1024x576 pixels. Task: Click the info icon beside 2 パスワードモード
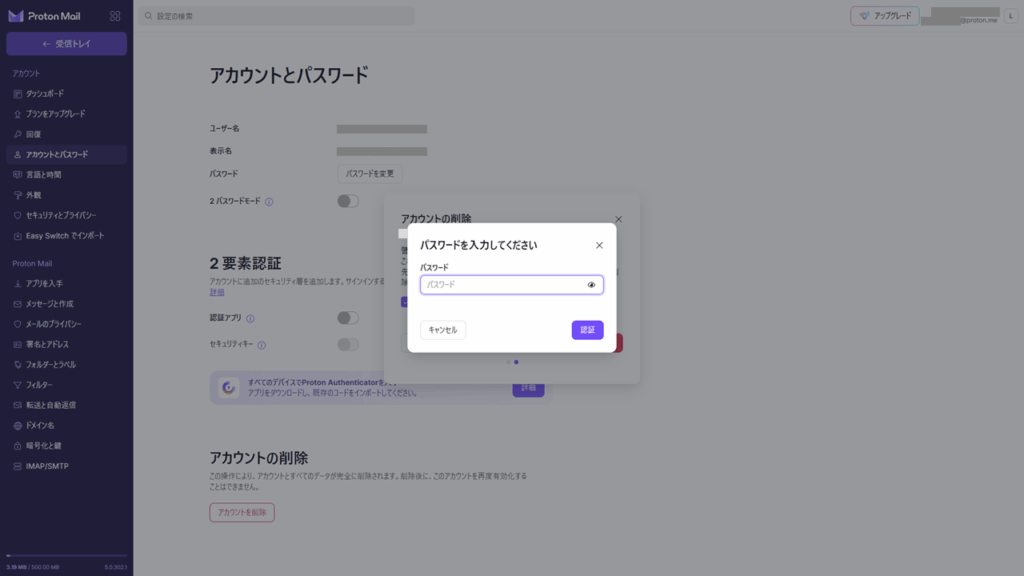point(269,201)
